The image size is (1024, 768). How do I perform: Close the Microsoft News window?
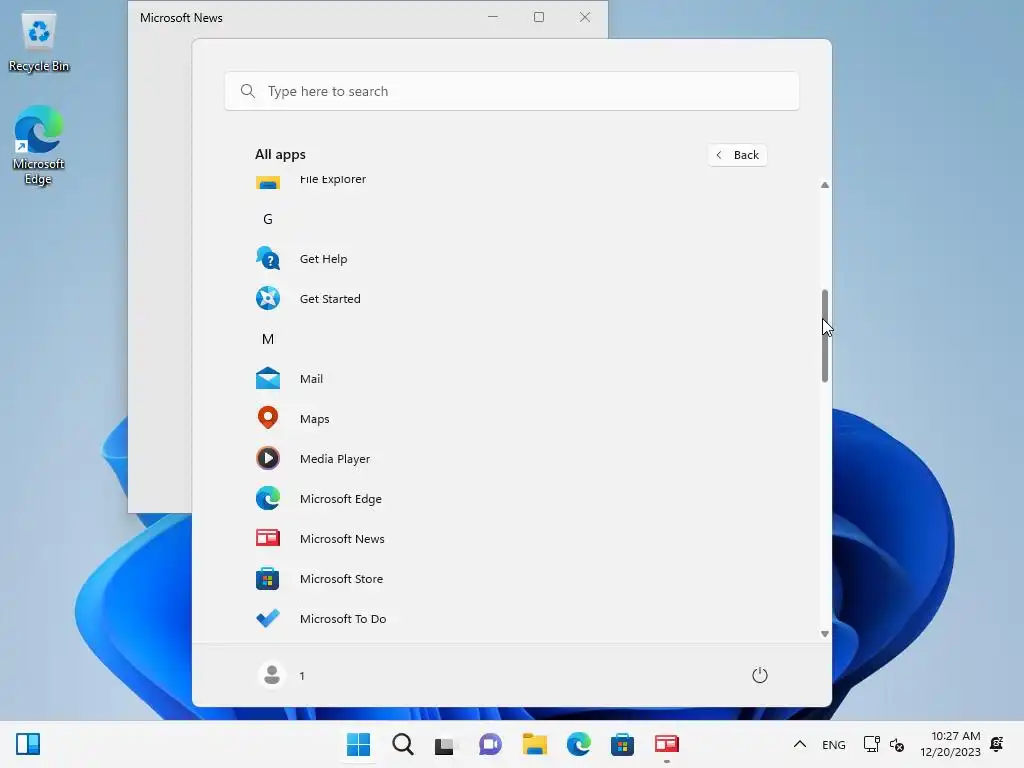point(585,18)
